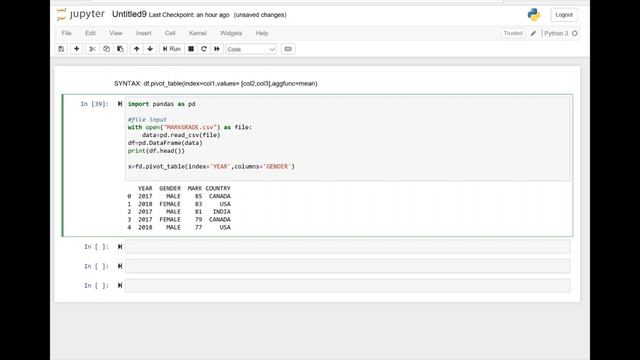Click into the third empty code cell
Viewport: 640px width, 360px height.
(x=347, y=285)
